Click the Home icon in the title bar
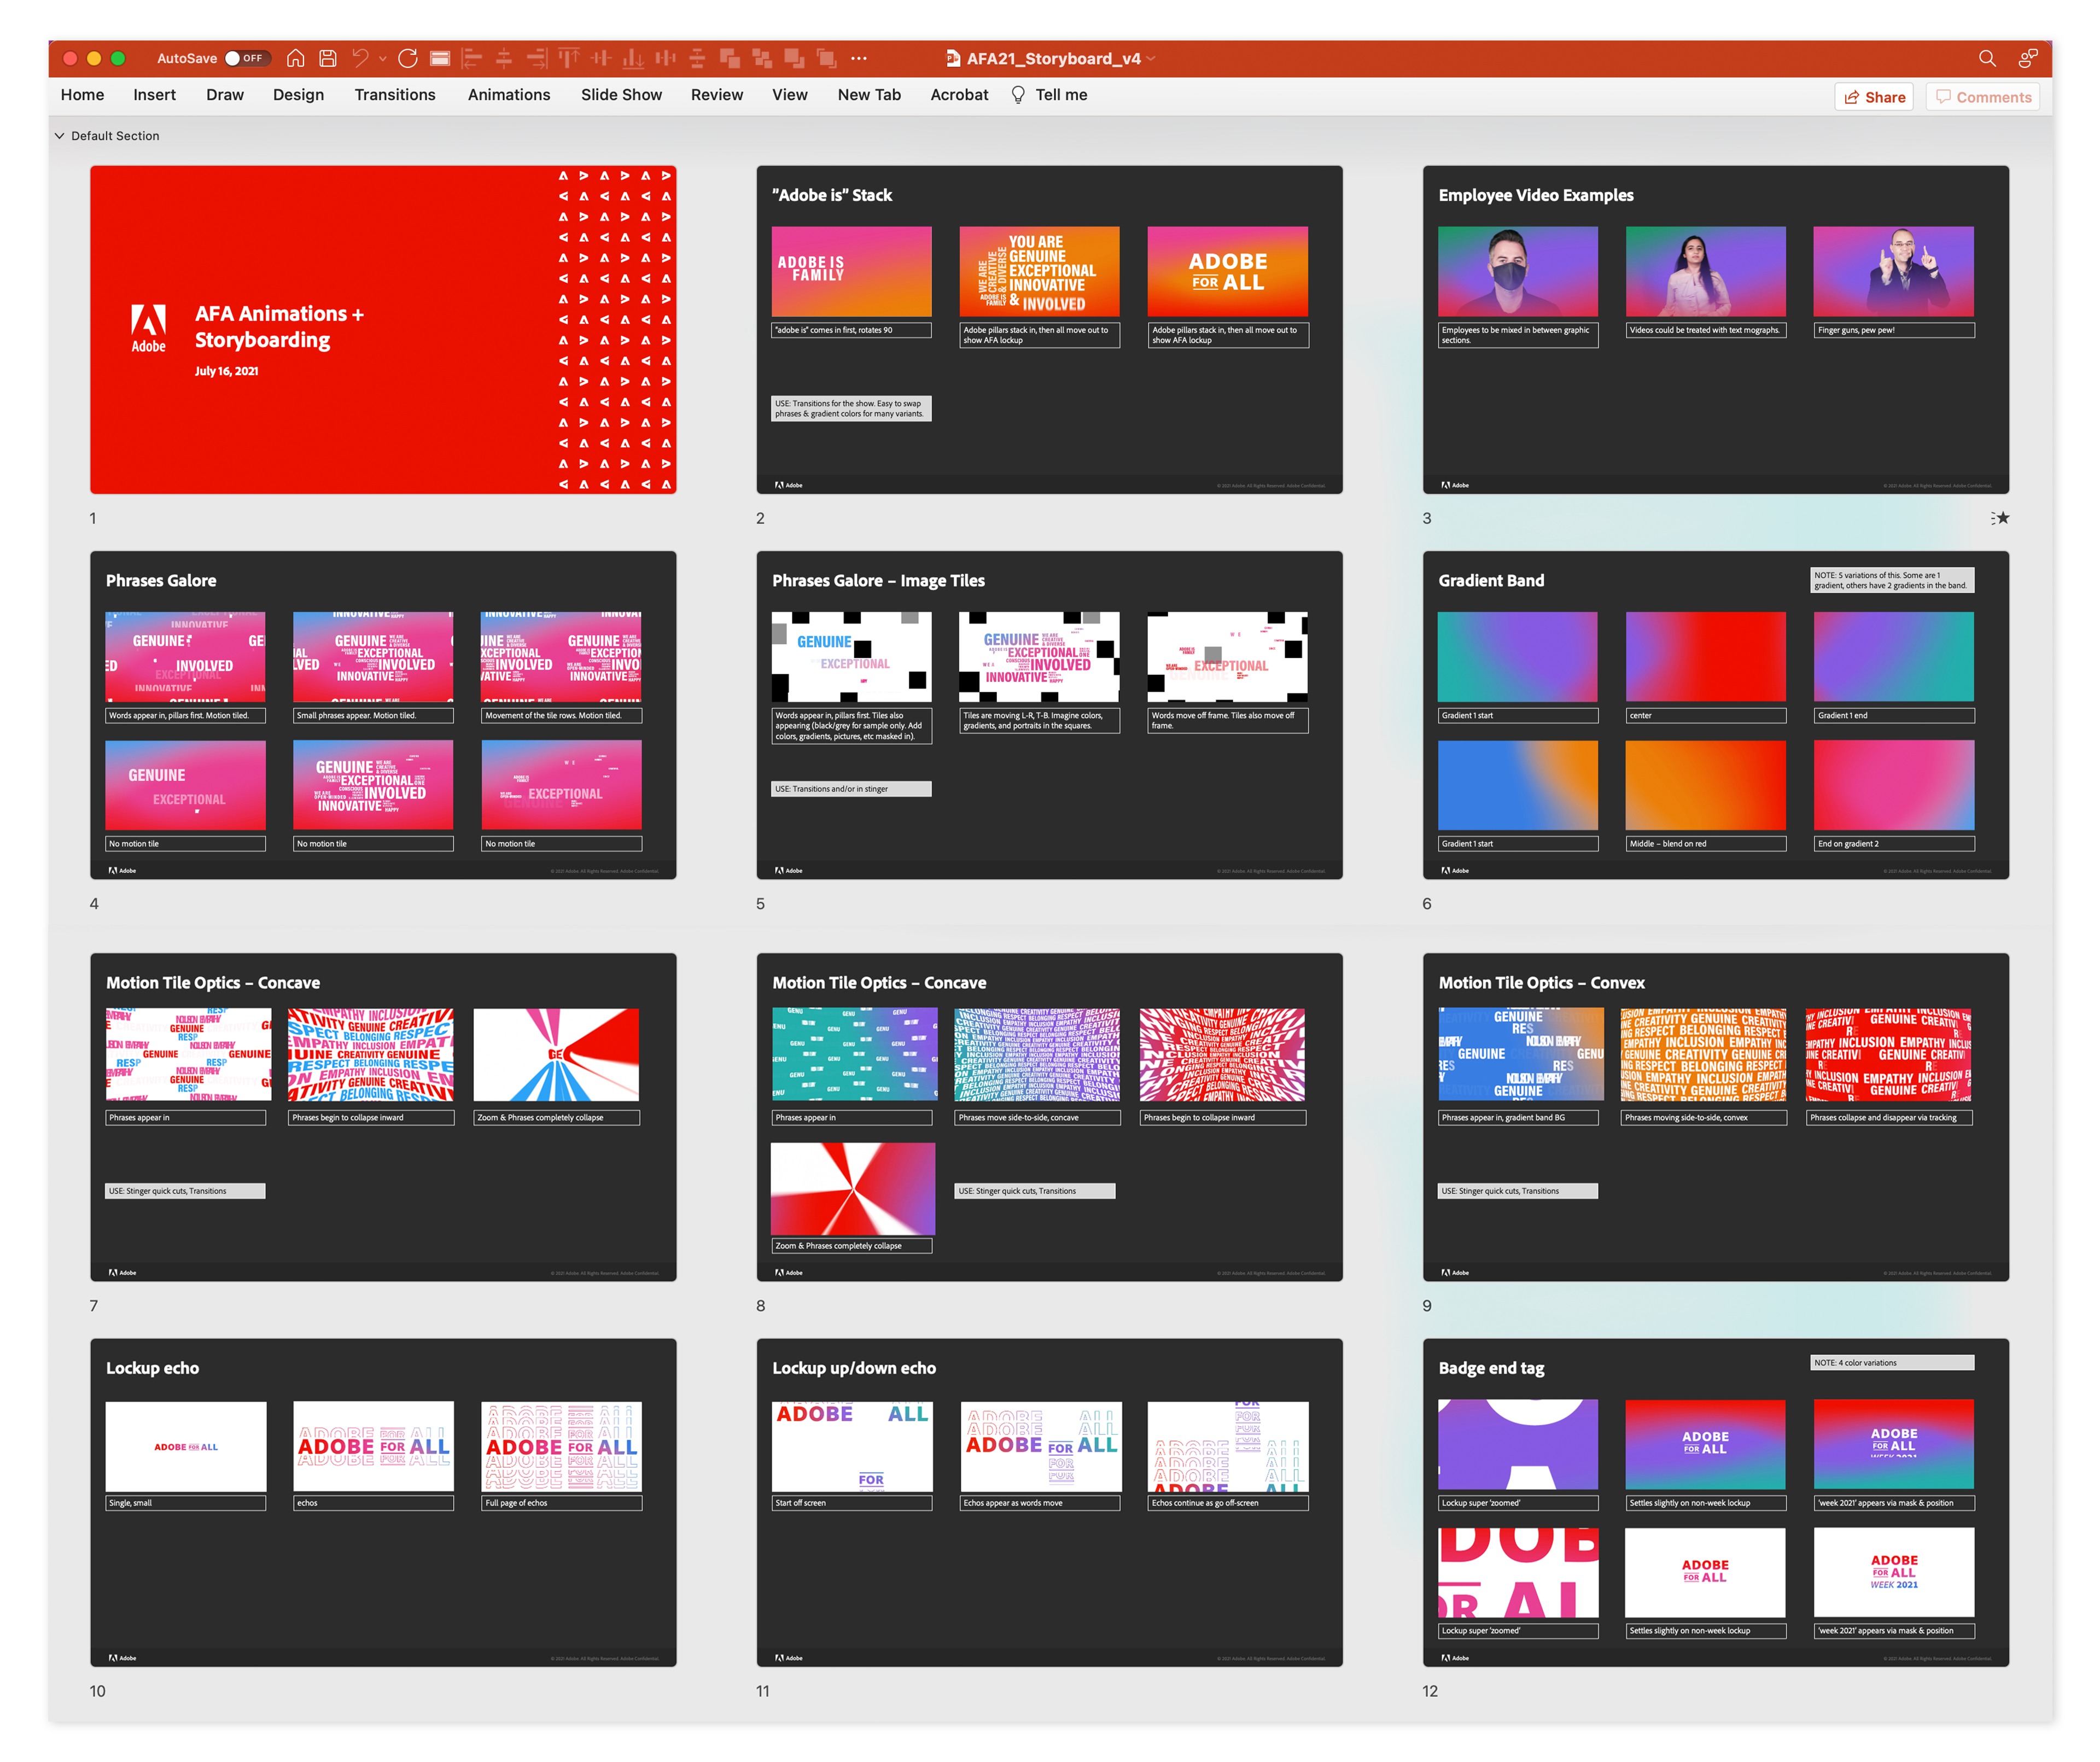Viewport: 2100px width, 1762px height. (295, 58)
